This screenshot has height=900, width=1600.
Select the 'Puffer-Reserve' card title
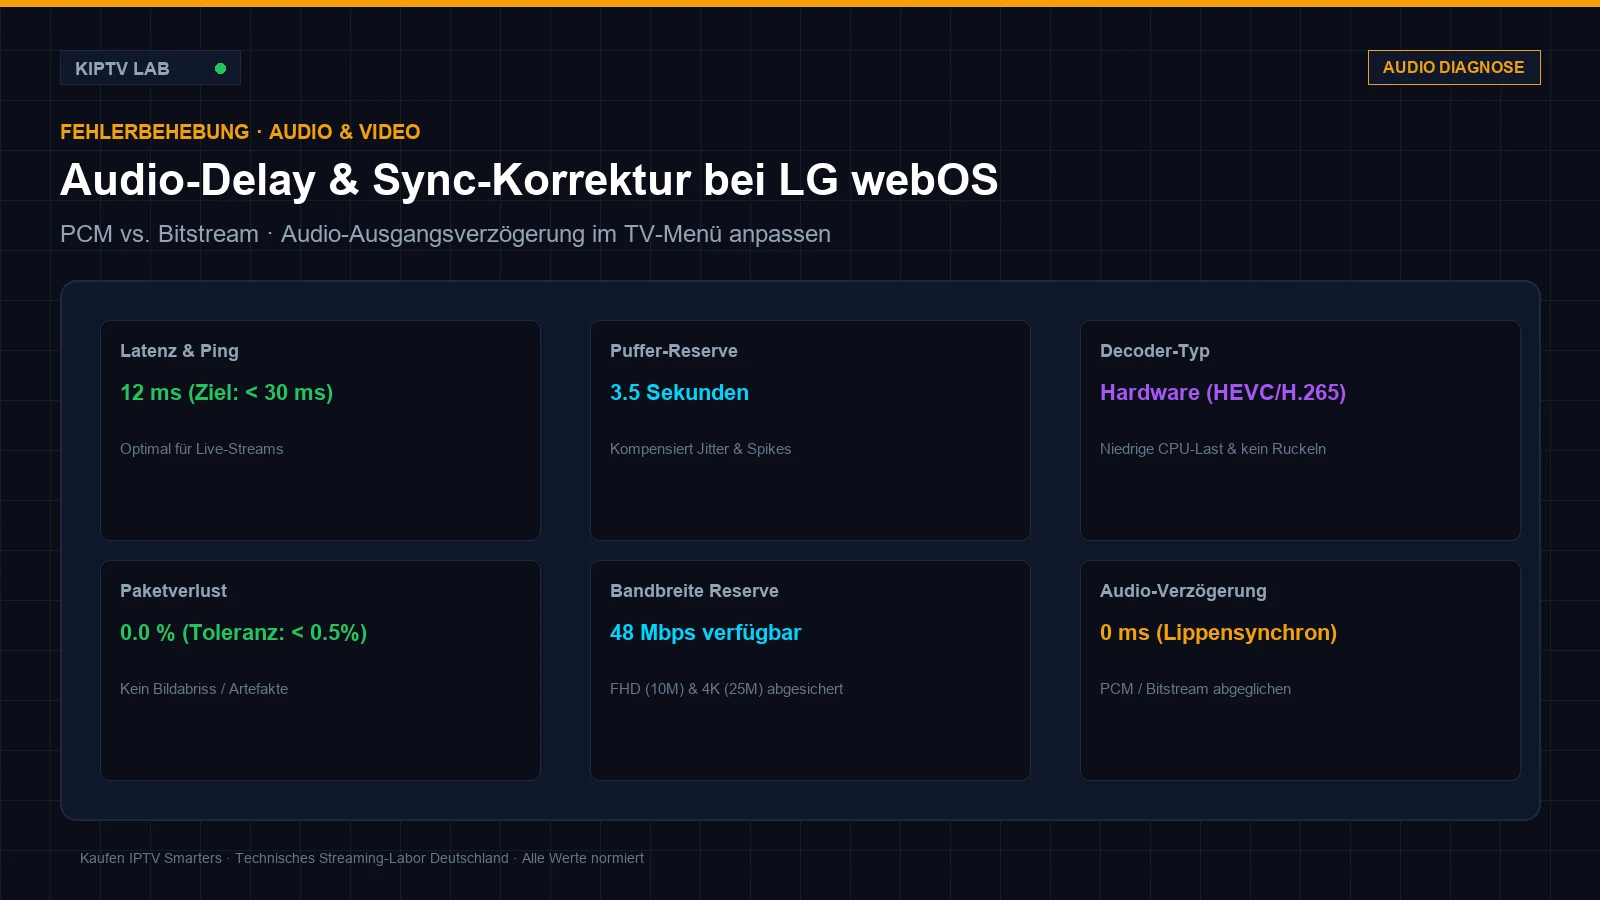tap(673, 351)
